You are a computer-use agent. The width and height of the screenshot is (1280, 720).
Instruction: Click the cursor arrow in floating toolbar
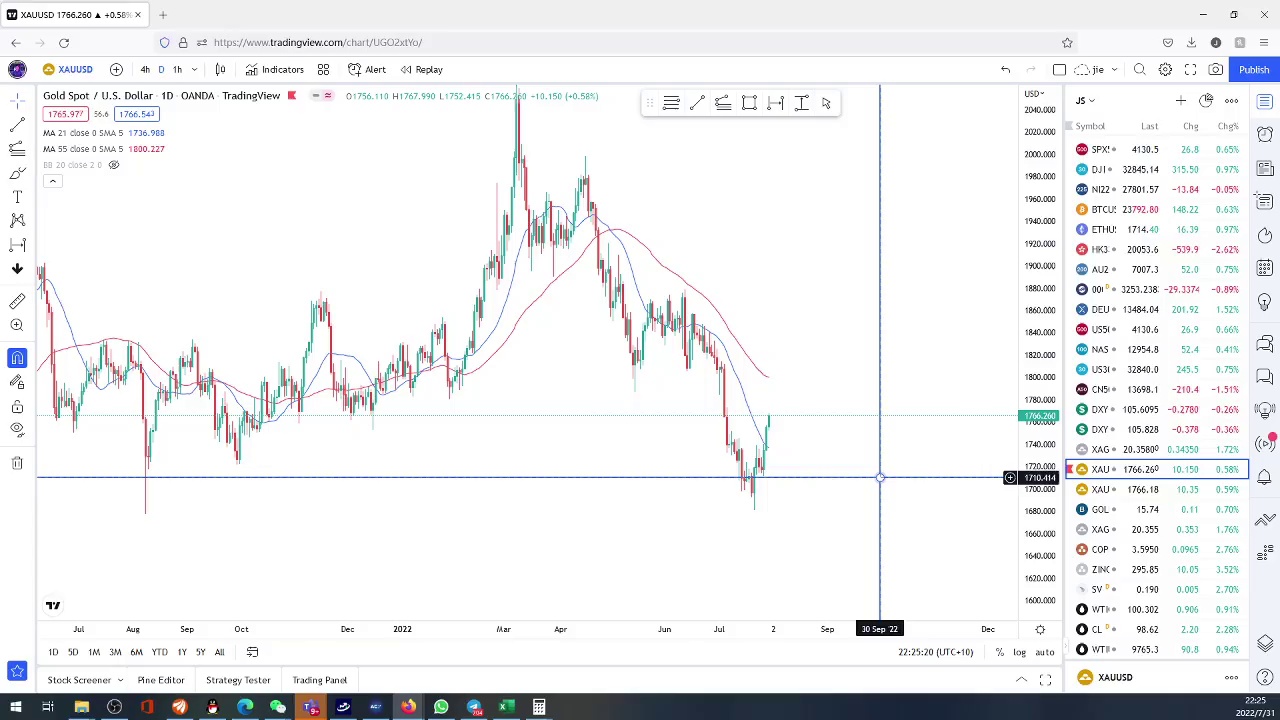point(826,103)
